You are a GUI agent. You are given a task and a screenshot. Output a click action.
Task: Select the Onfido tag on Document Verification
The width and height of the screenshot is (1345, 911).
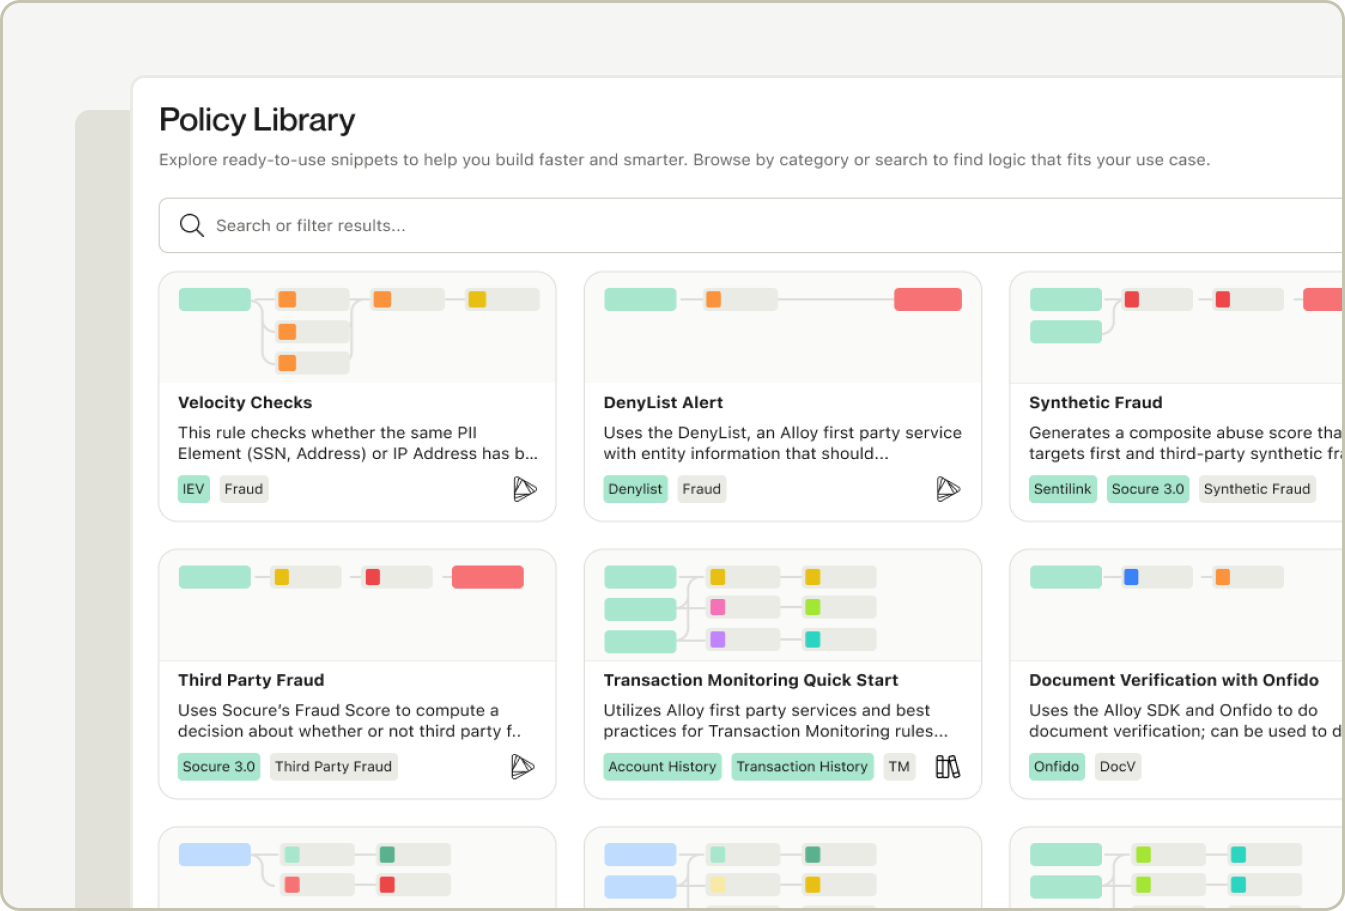[1056, 767]
